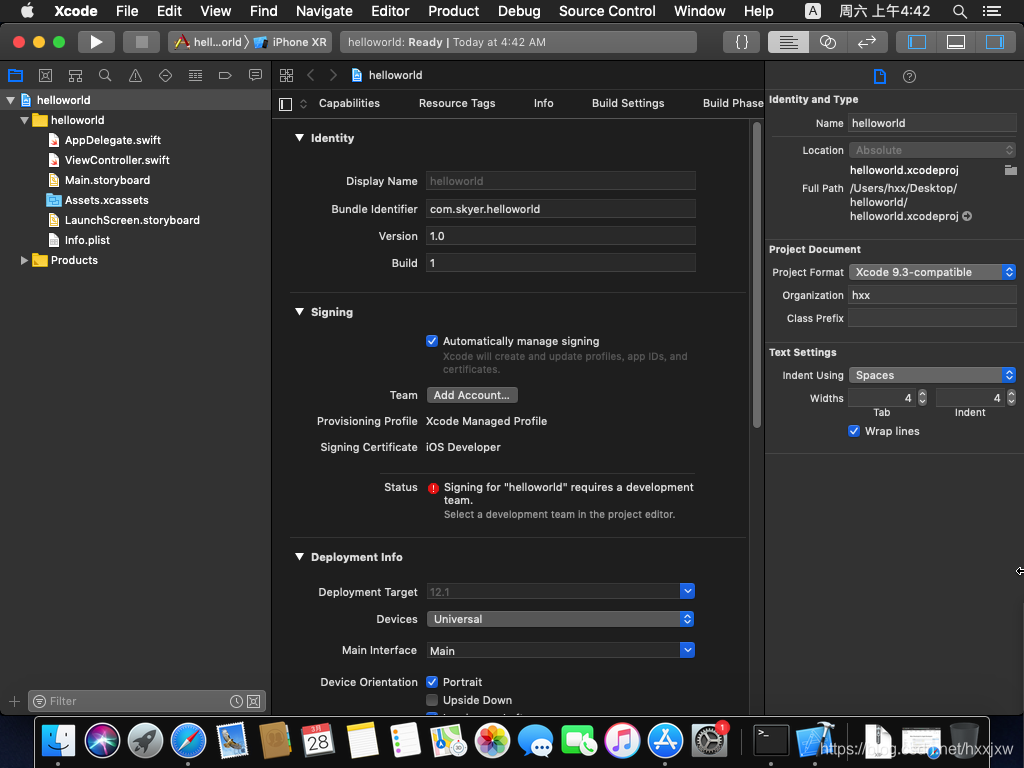This screenshot has width=1024, height=768.
Task: Toggle the Inspectors panel
Action: coord(995,42)
